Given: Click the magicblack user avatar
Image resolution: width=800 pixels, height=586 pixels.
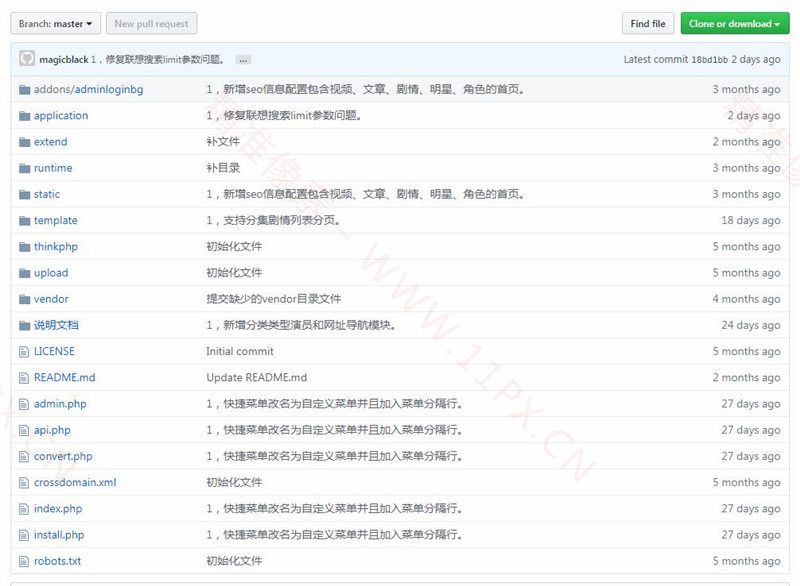Looking at the screenshot, I should [x=27, y=59].
